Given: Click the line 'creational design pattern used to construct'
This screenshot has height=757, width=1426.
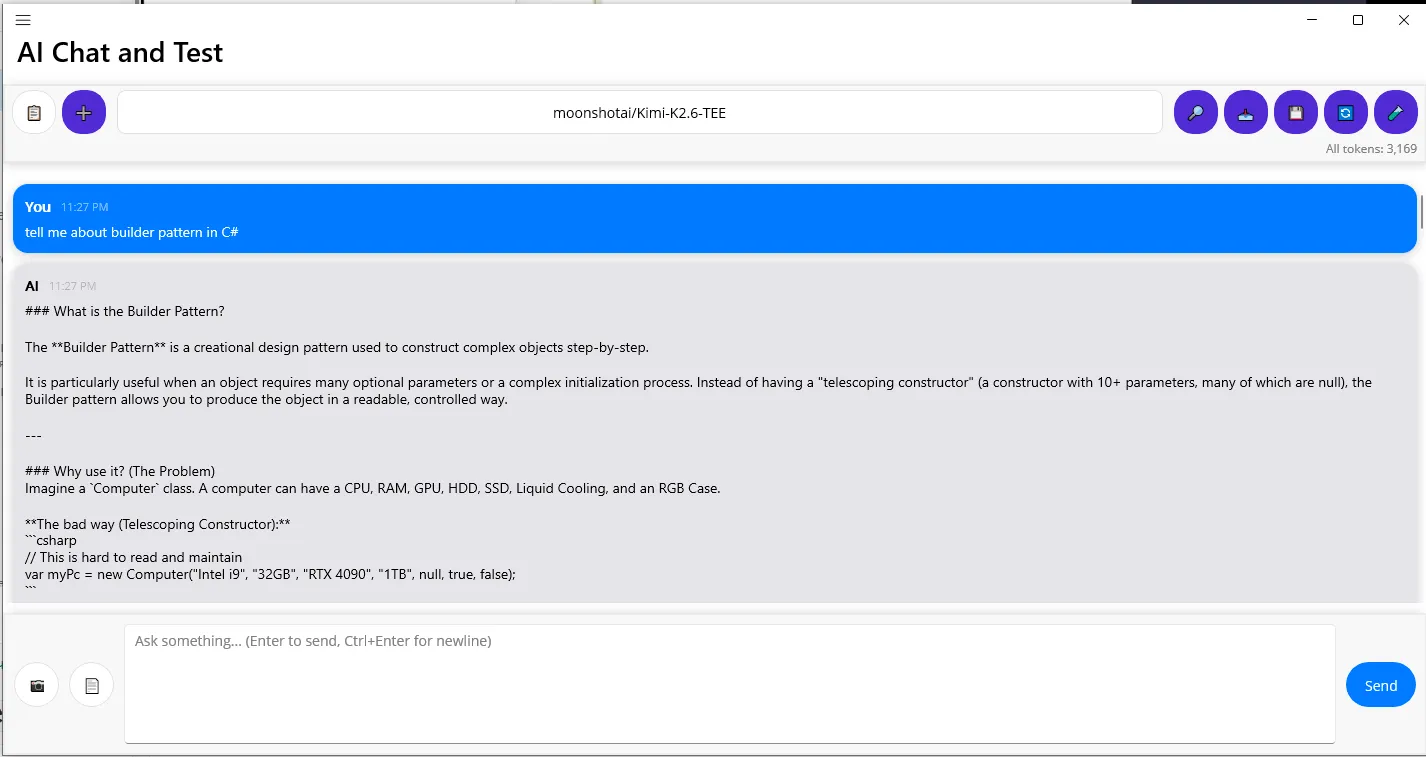Looking at the screenshot, I should 337,347.
